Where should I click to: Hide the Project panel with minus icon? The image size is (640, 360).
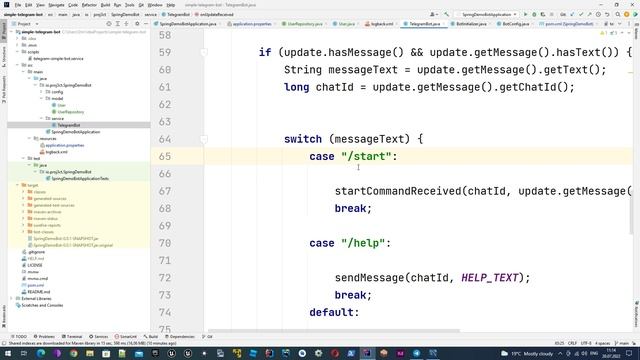[x=146, y=24]
